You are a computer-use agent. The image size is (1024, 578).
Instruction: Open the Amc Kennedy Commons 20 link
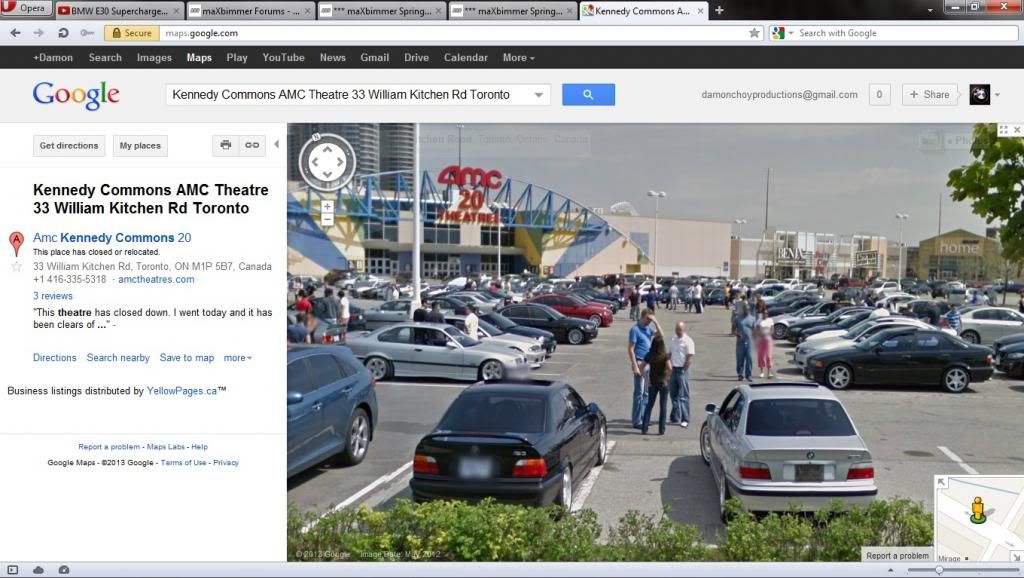click(x=112, y=238)
